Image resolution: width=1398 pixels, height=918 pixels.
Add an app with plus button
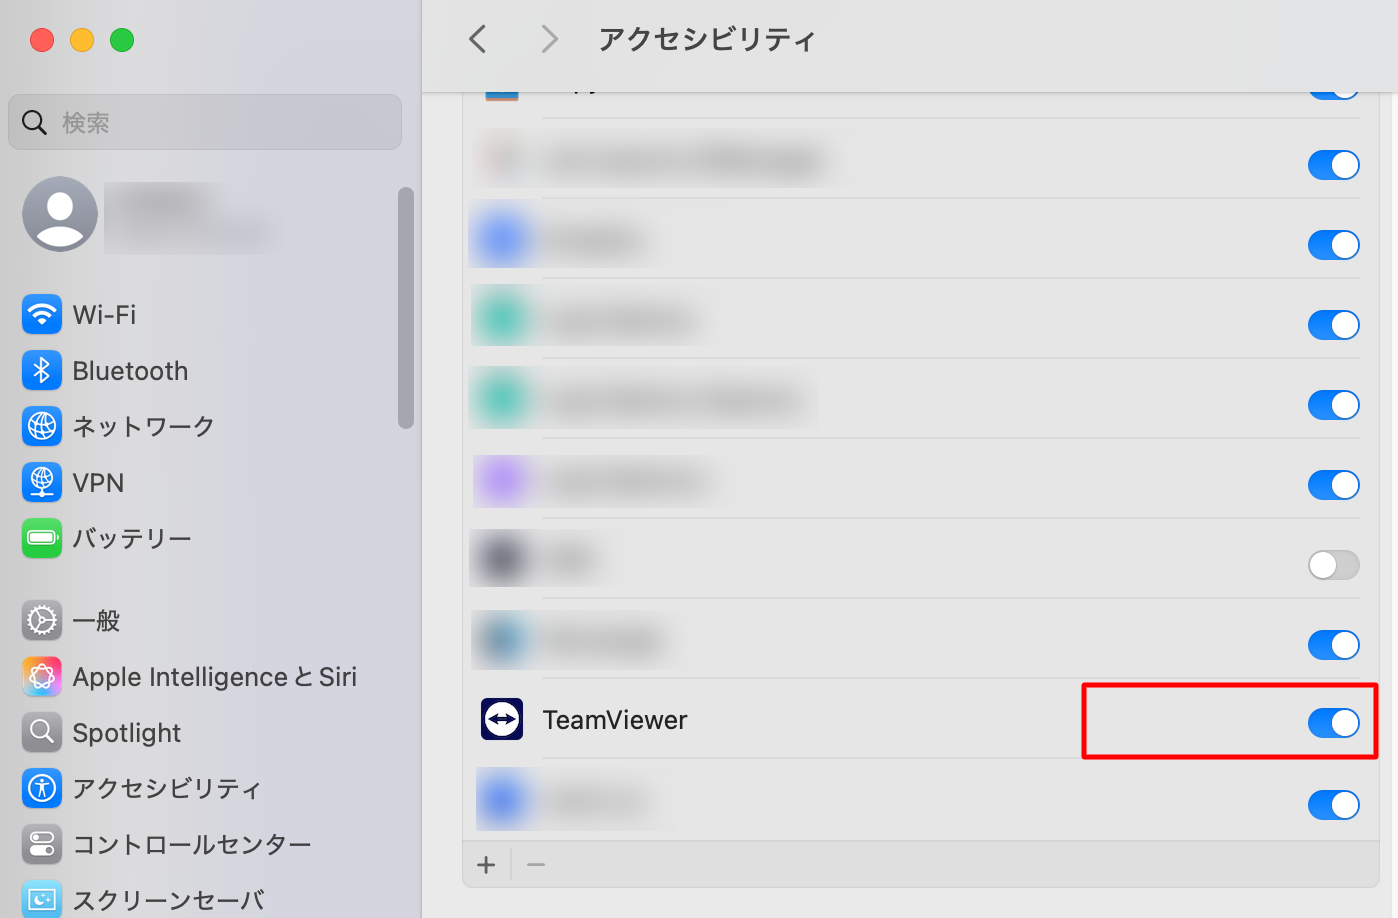(486, 865)
